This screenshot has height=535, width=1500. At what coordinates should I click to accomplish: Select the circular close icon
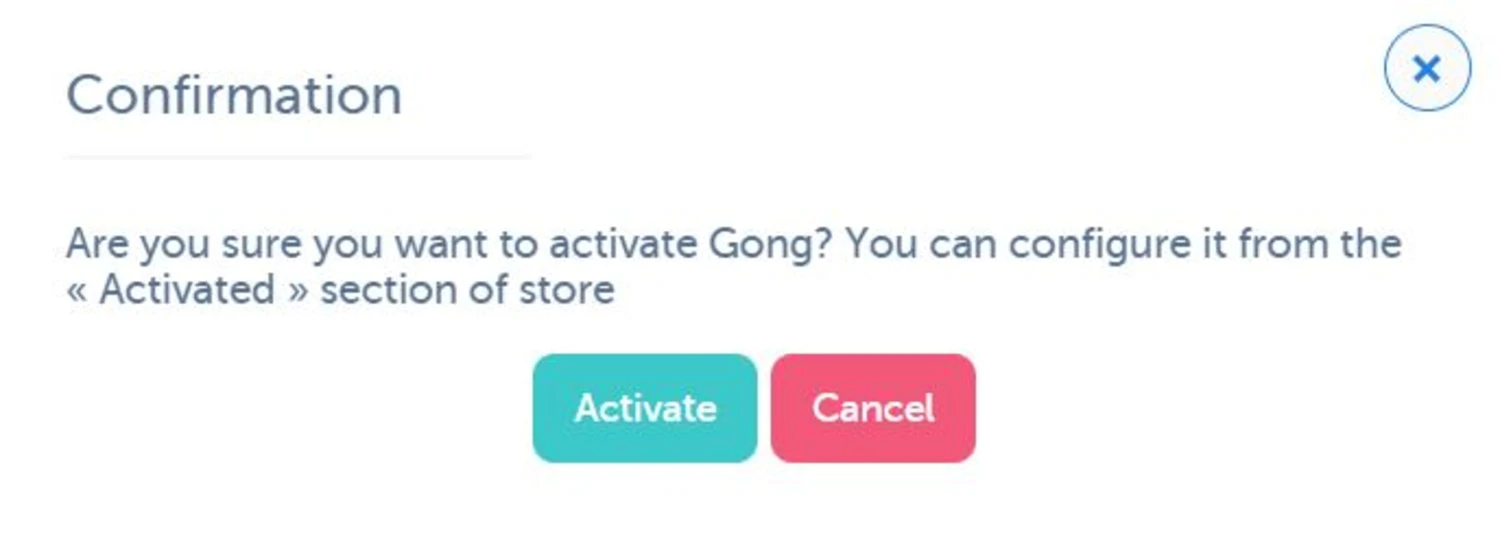coord(1427,68)
